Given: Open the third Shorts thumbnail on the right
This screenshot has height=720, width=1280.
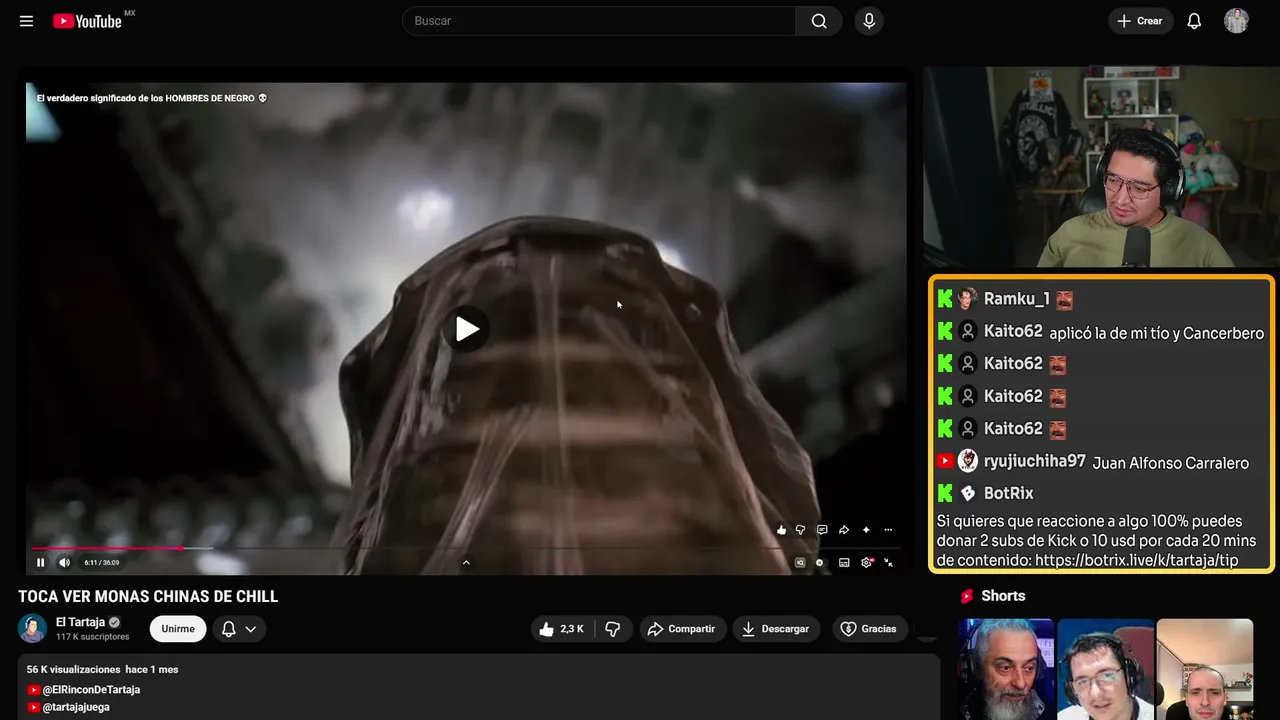Looking at the screenshot, I should (1205, 669).
